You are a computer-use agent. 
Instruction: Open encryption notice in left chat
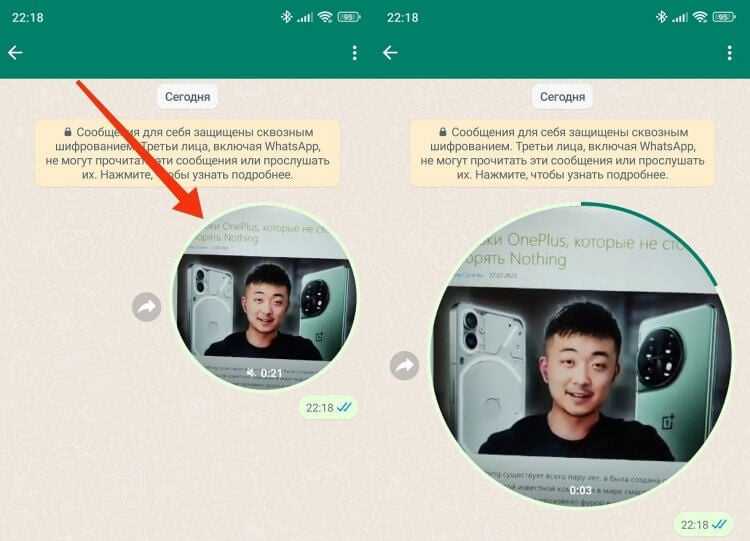(x=188, y=153)
